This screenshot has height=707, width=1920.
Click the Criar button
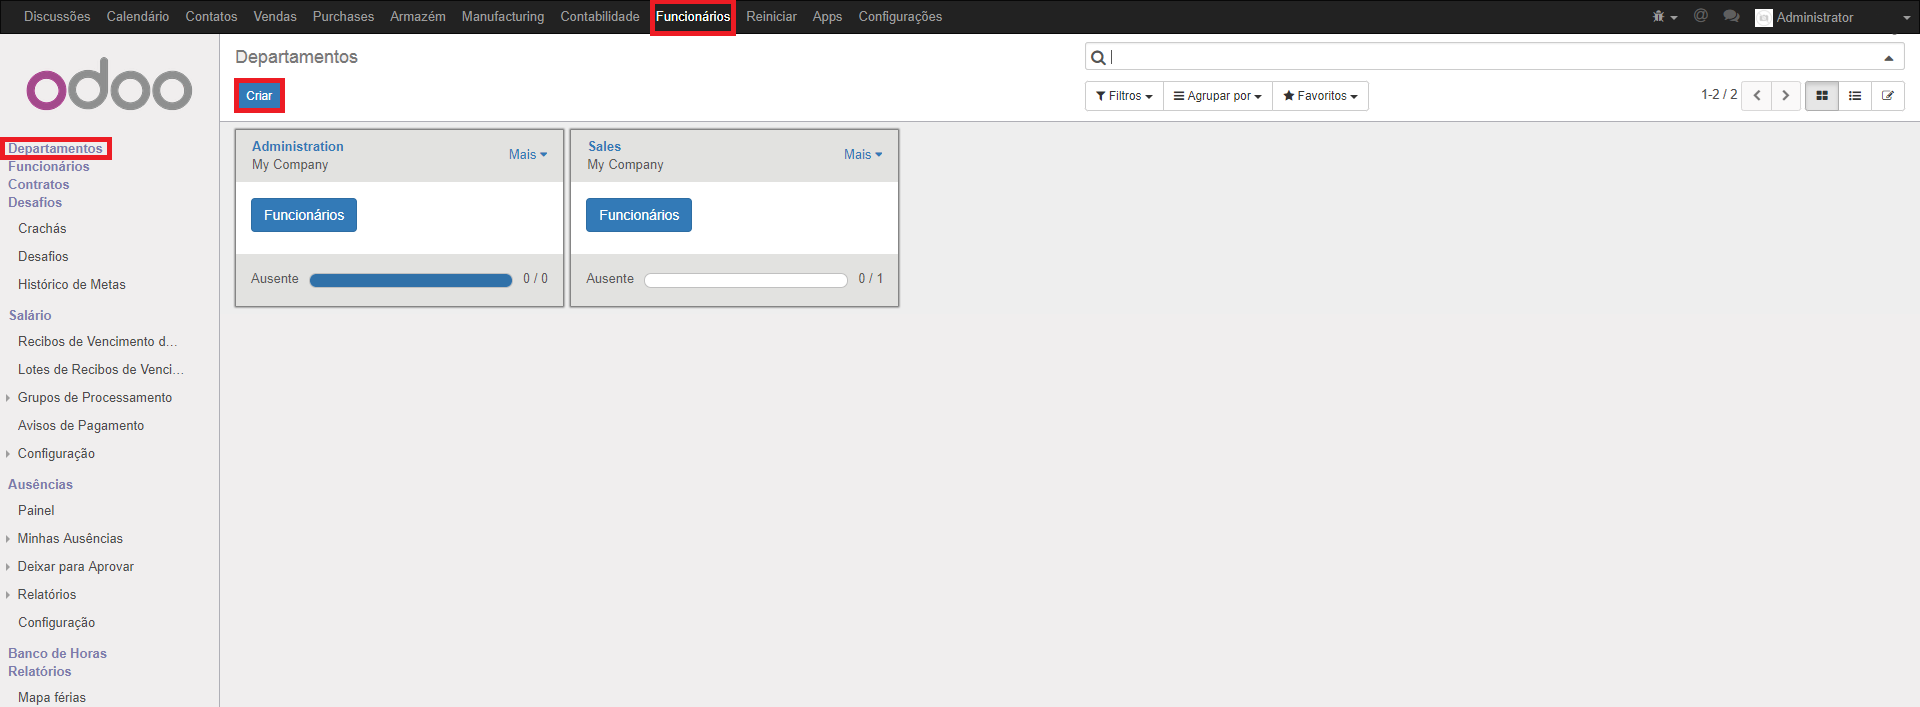259,96
